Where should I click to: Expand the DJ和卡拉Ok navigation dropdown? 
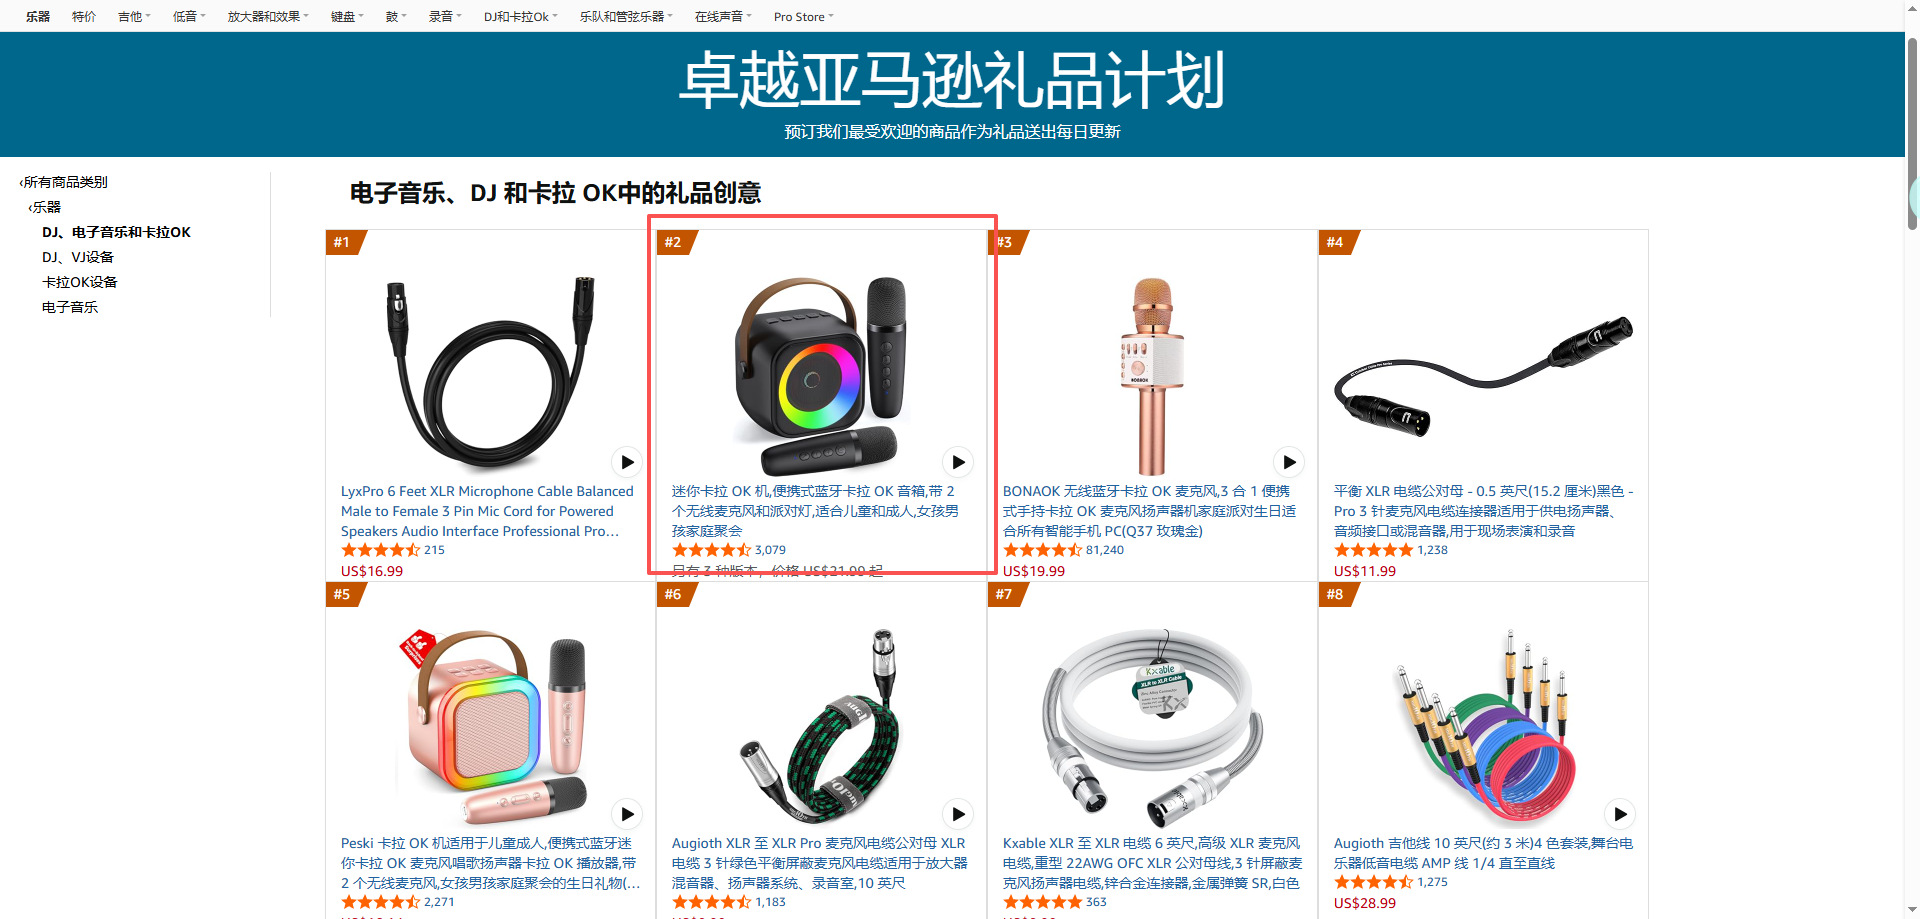point(521,17)
